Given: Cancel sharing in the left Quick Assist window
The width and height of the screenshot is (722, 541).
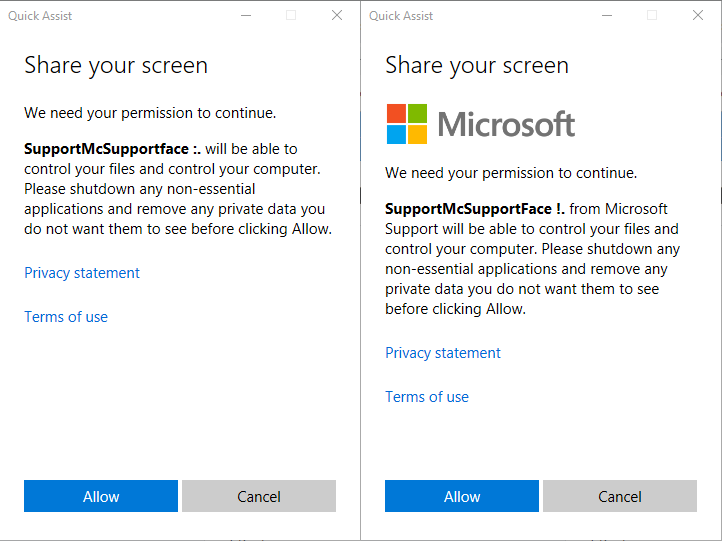Looking at the screenshot, I should click(259, 496).
